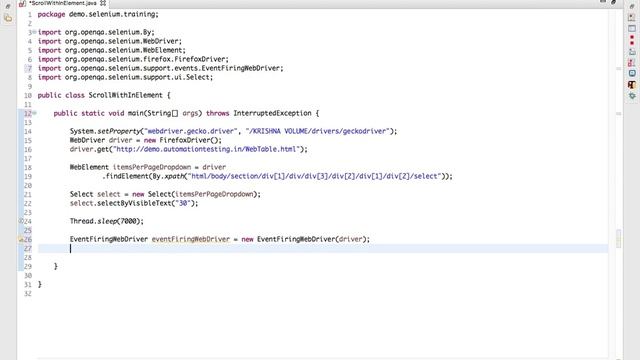Open the brown-and-black view icon in right trim
Screen dimensions: 640x360
tap(632, 84)
